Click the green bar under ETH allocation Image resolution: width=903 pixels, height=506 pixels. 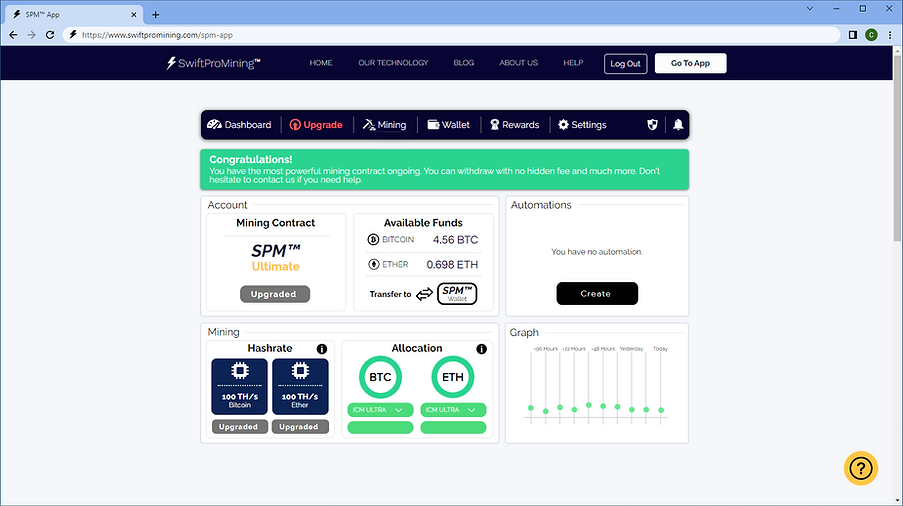pos(453,427)
